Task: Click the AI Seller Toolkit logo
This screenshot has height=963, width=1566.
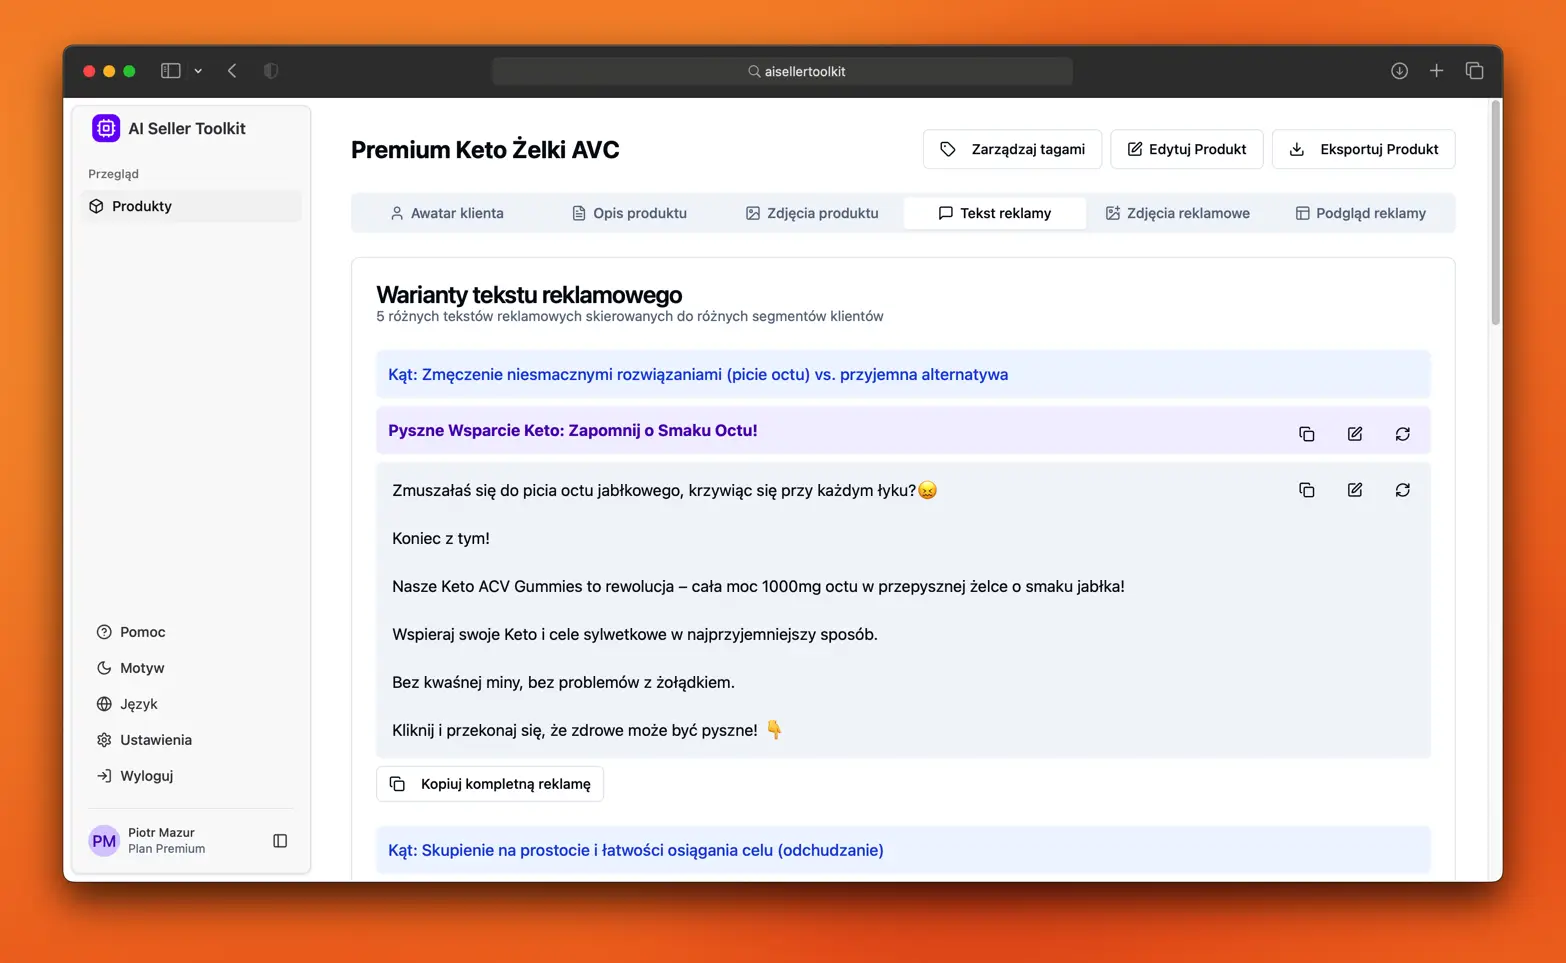Action: pyautogui.click(x=106, y=128)
